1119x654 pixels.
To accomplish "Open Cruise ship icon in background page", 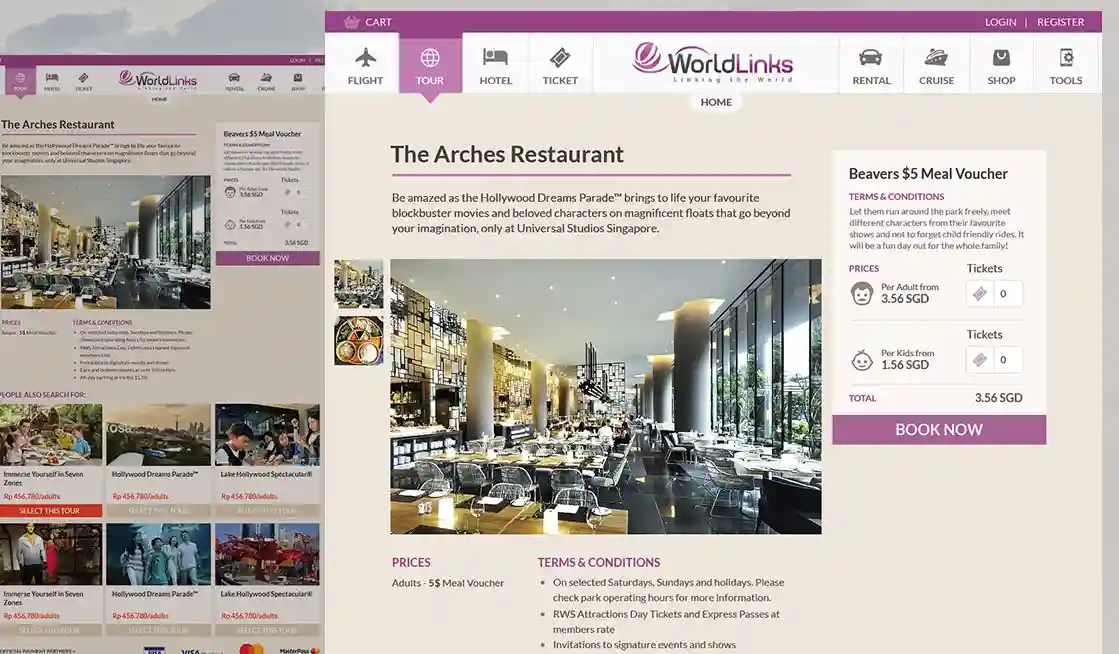I will pos(266,78).
